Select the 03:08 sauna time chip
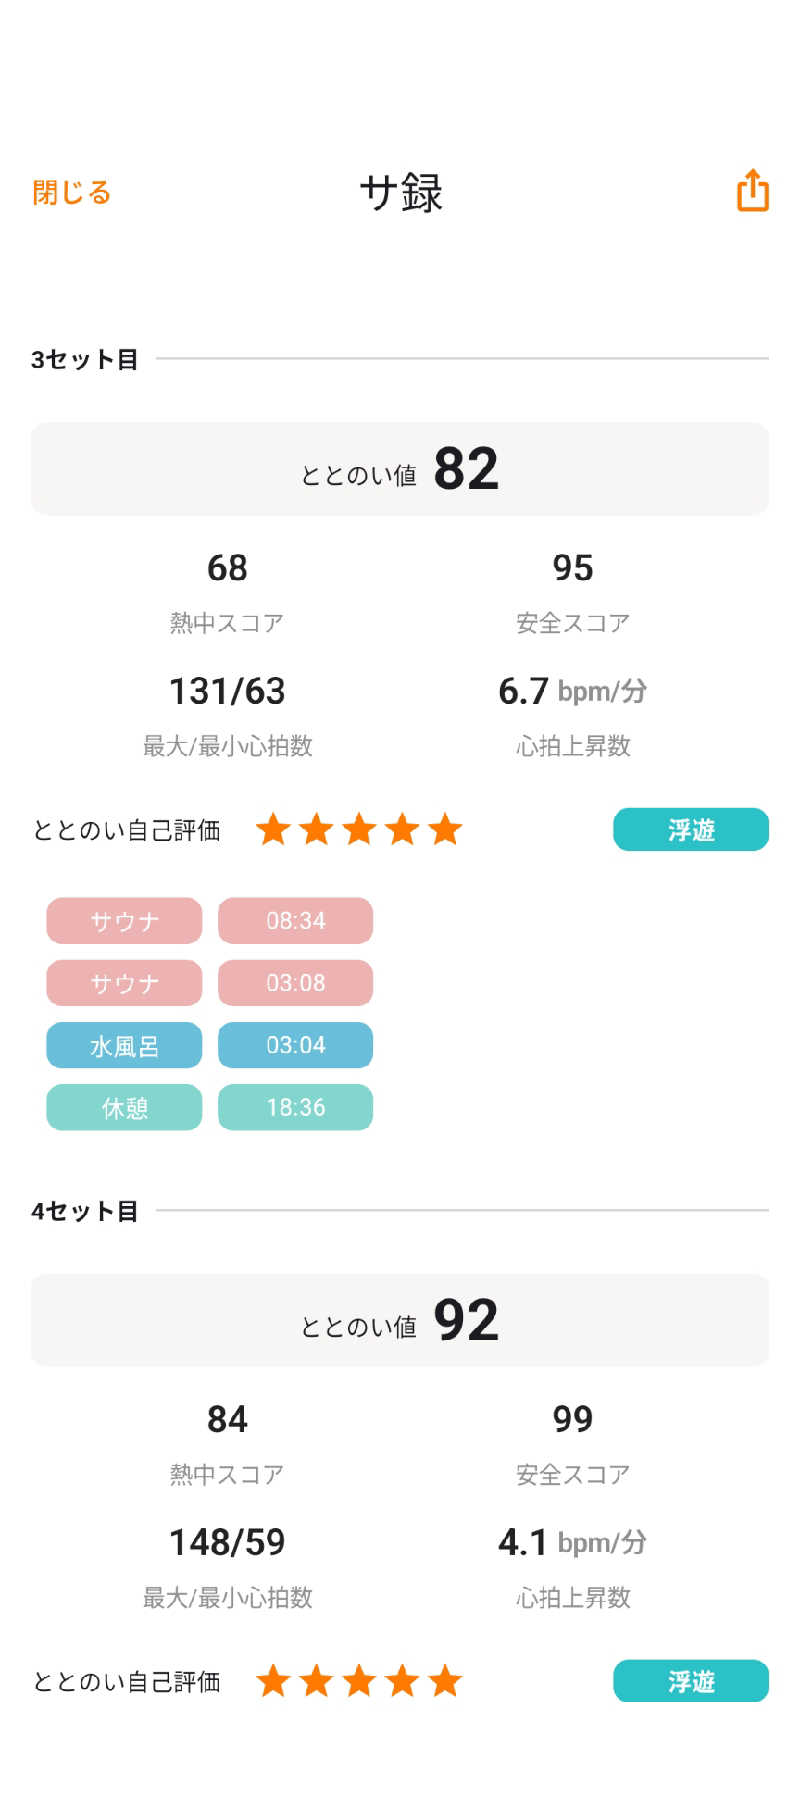Image resolution: width=800 pixels, height=1795 pixels. [295, 983]
